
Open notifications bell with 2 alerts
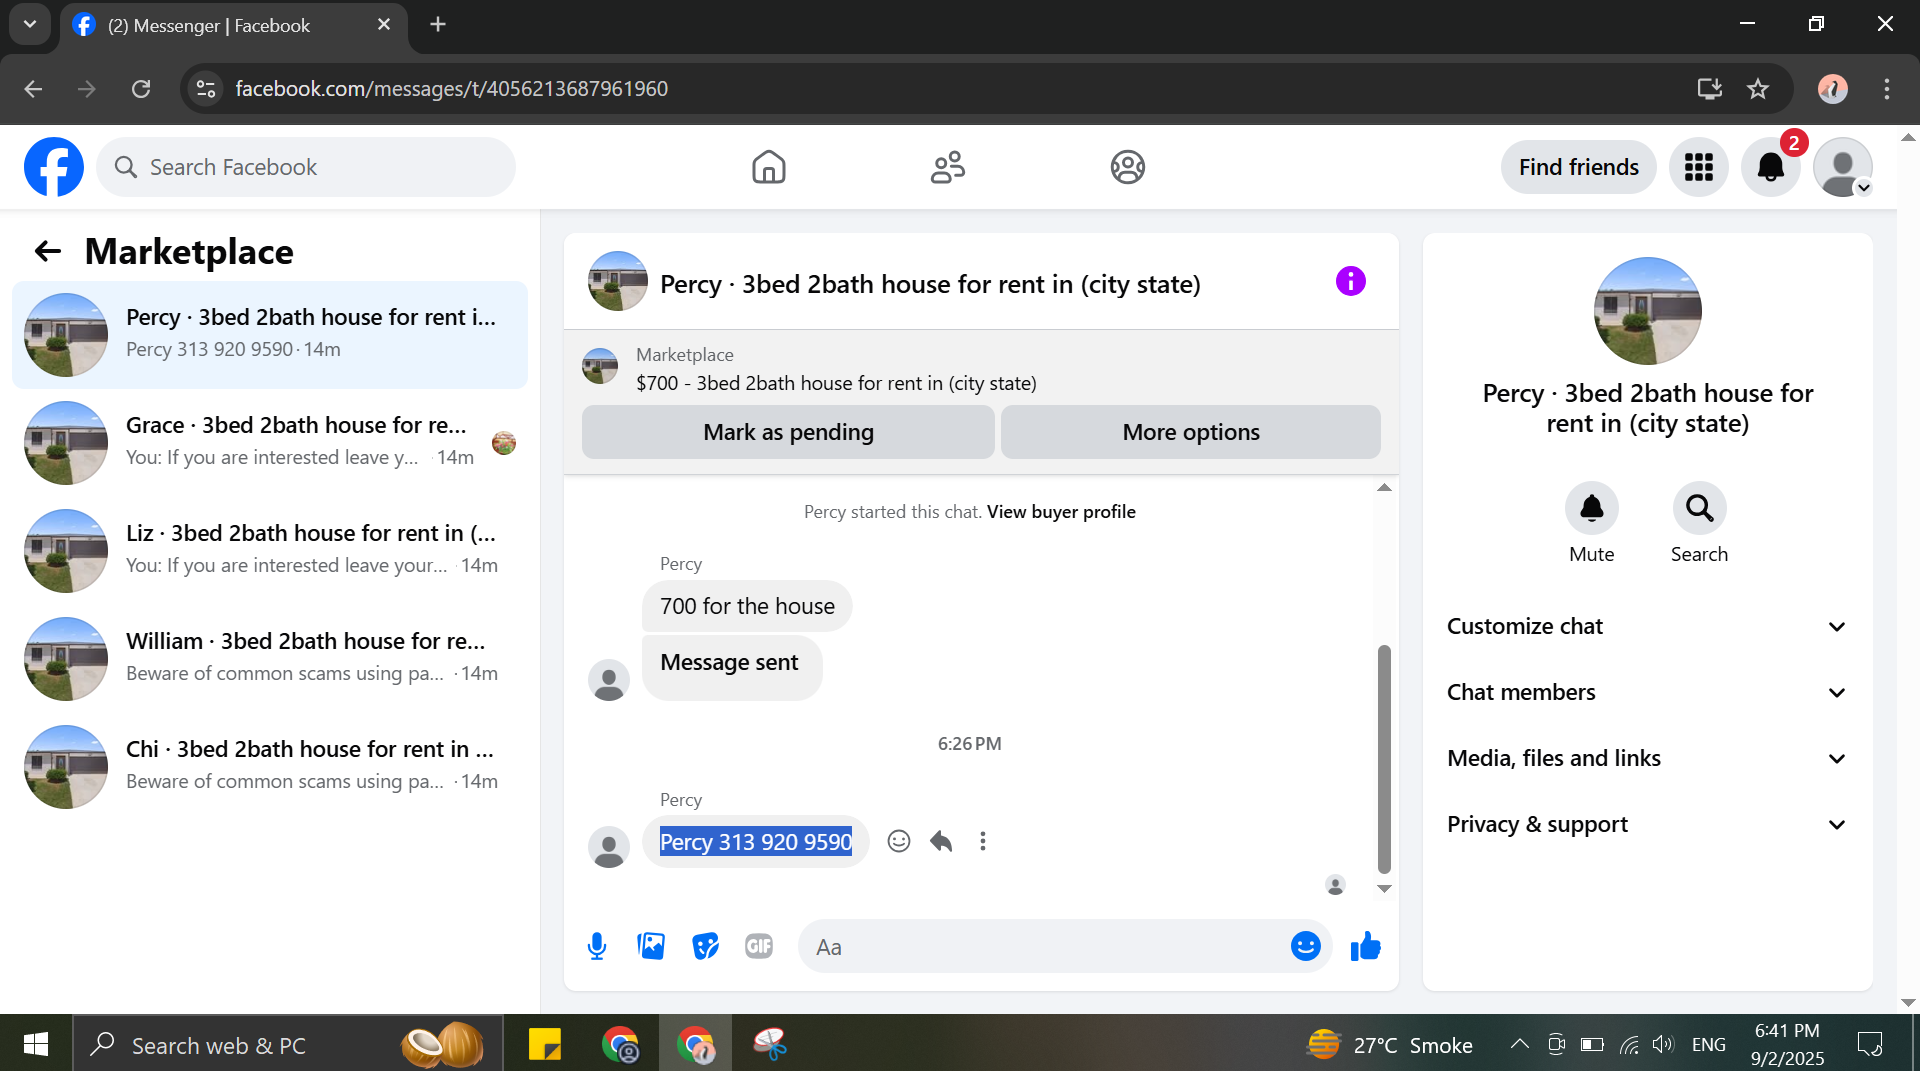pyautogui.click(x=1771, y=167)
